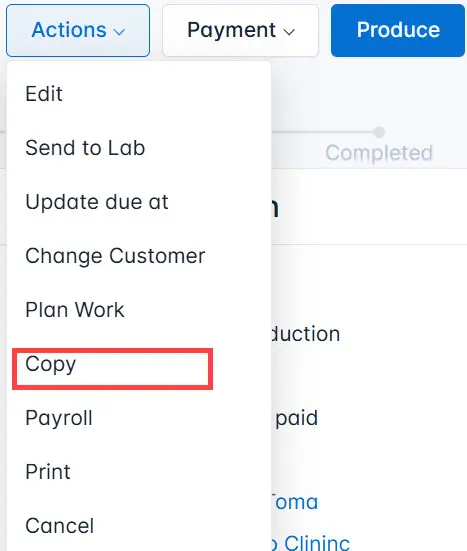The image size is (467, 551).
Task: Expand the Payment dropdown
Action: pyautogui.click(x=240, y=31)
